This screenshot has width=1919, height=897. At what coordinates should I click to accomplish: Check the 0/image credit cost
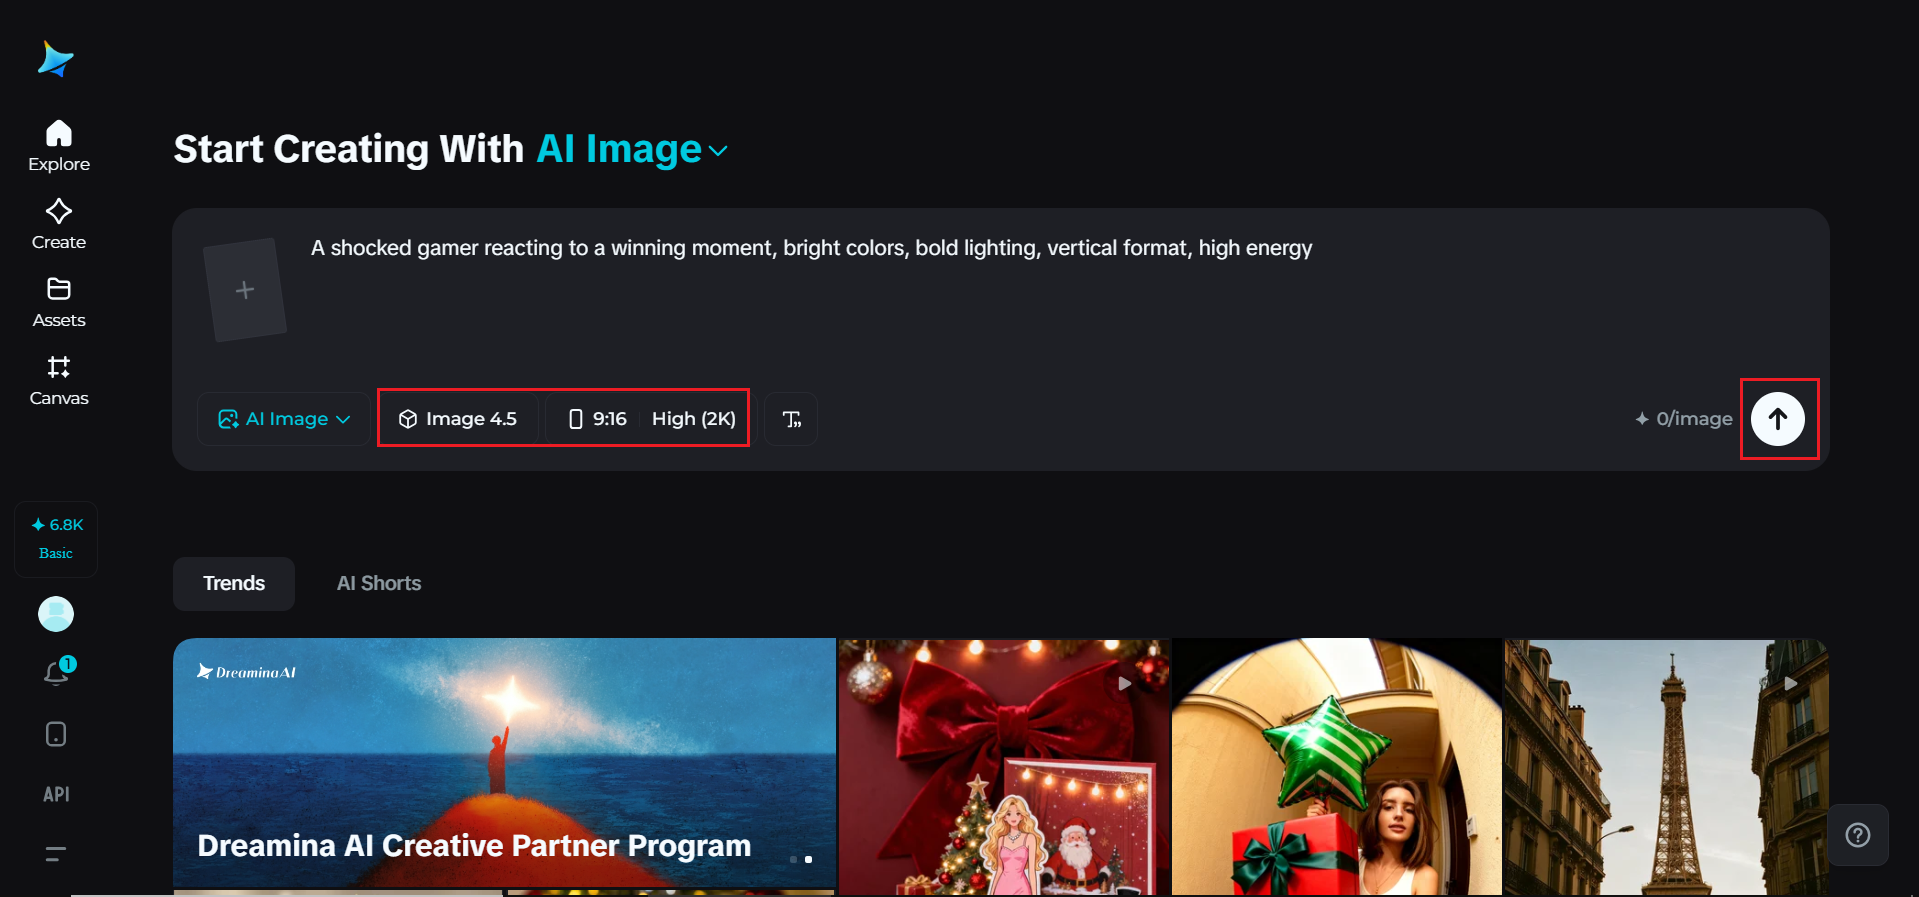(1684, 419)
